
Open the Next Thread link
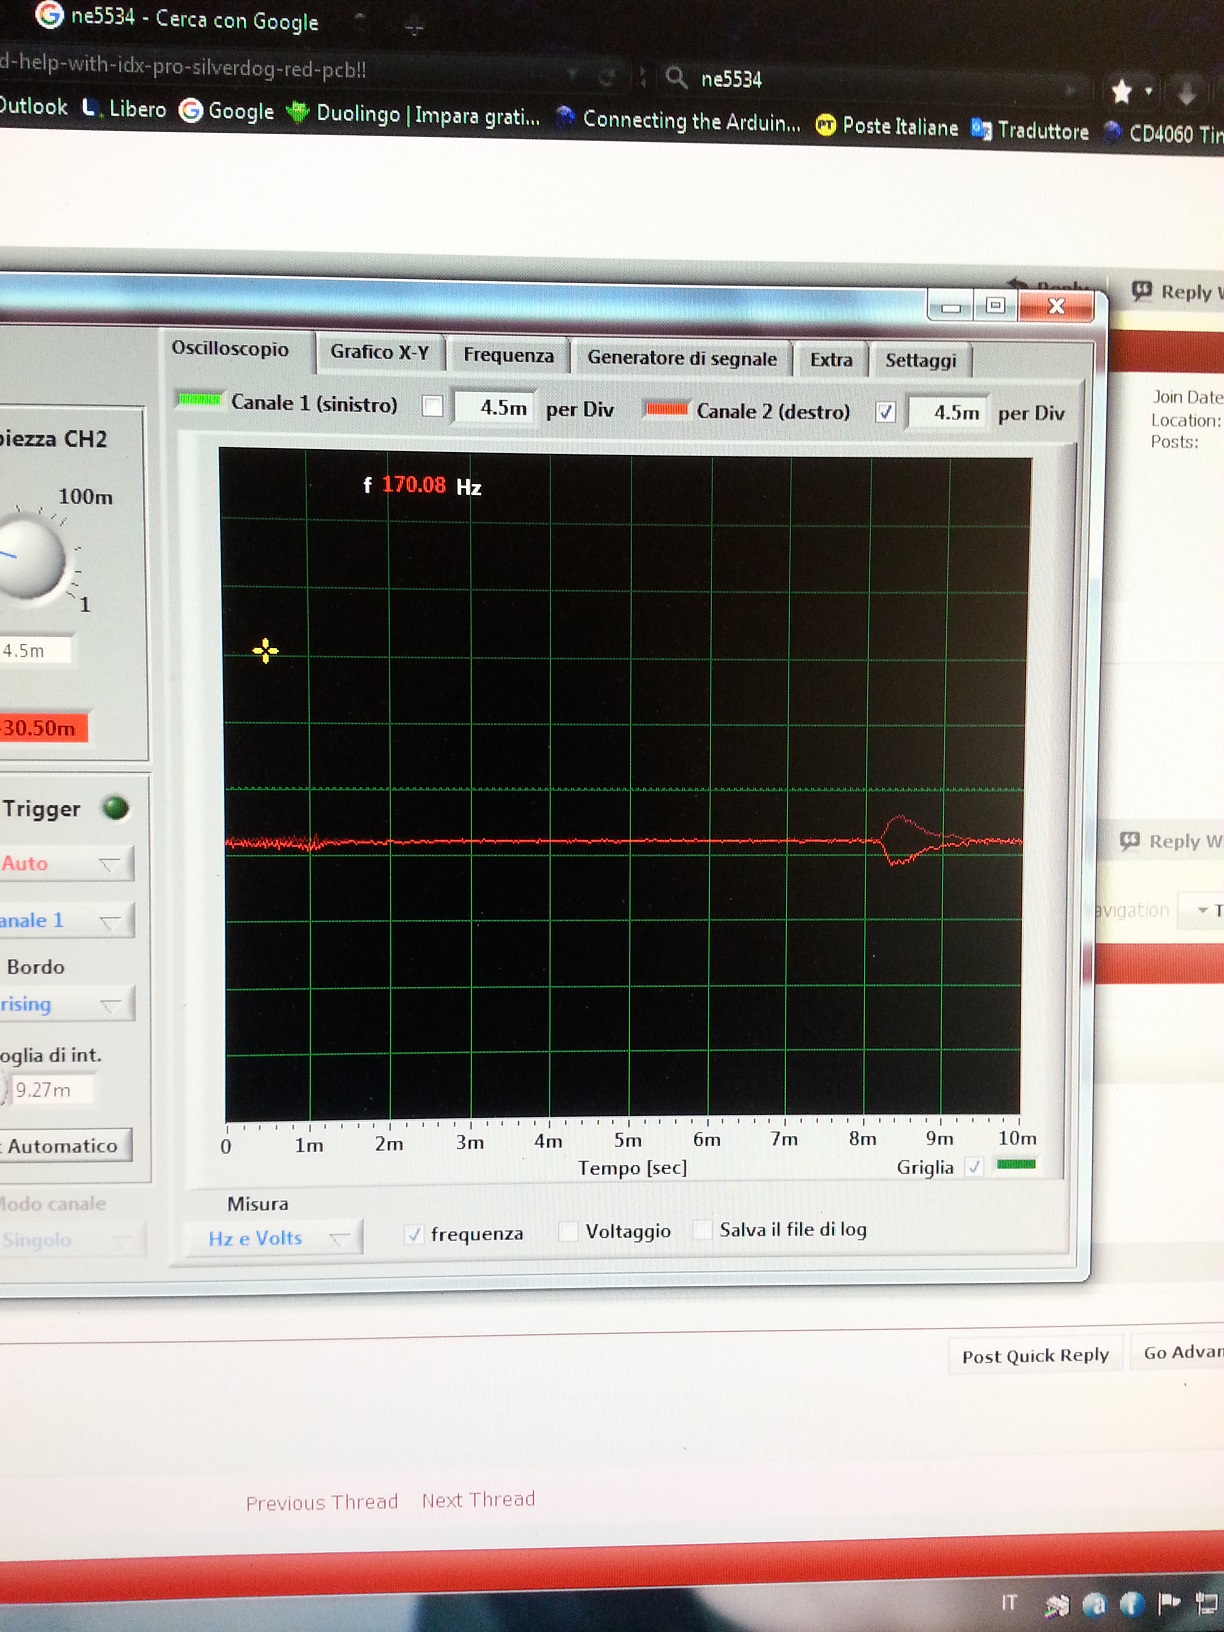pyautogui.click(x=478, y=1500)
